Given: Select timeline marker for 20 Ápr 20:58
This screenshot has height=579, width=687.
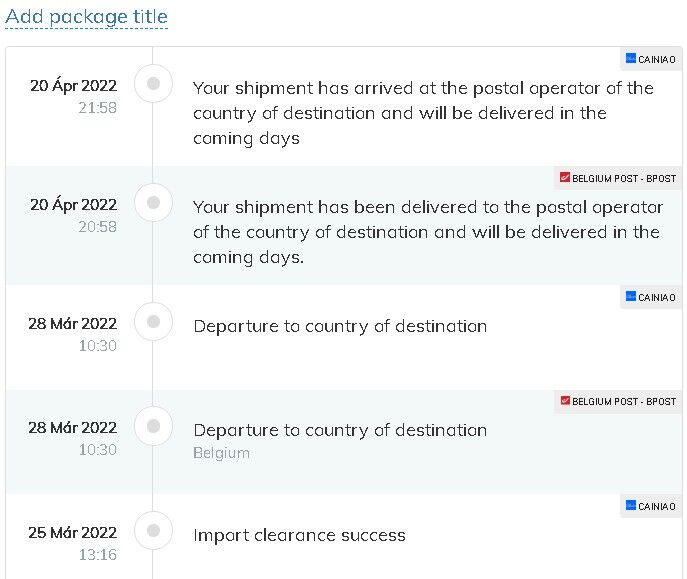Looking at the screenshot, I should pyautogui.click(x=153, y=202).
